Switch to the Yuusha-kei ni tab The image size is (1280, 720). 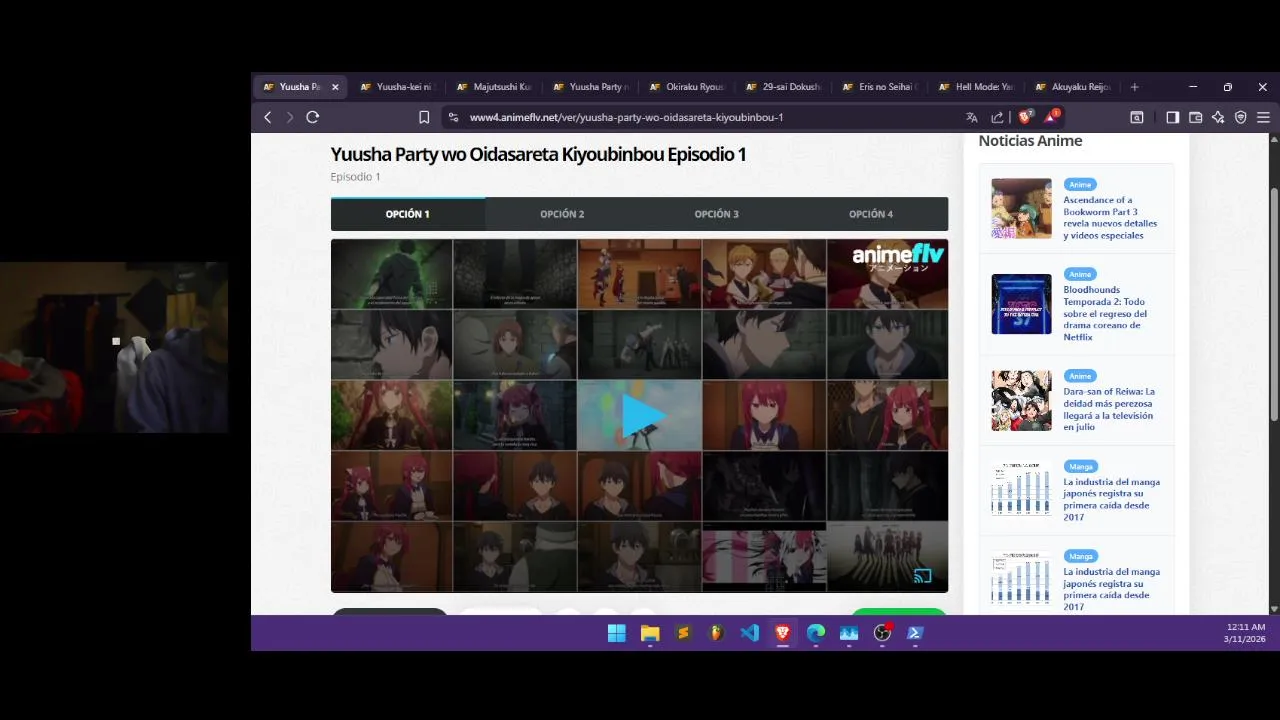[397, 87]
